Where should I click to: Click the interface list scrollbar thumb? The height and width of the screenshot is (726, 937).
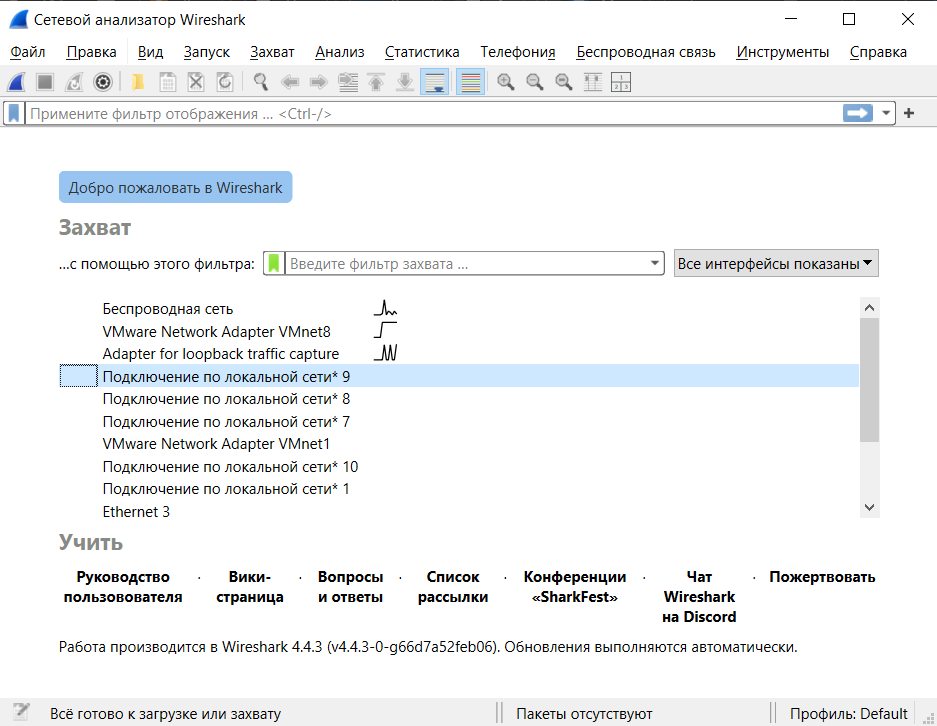(x=869, y=380)
